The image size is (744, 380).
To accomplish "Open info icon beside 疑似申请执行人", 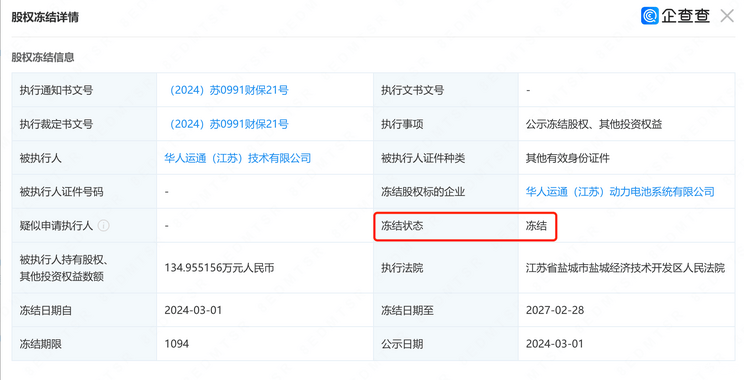I will (x=103, y=225).
